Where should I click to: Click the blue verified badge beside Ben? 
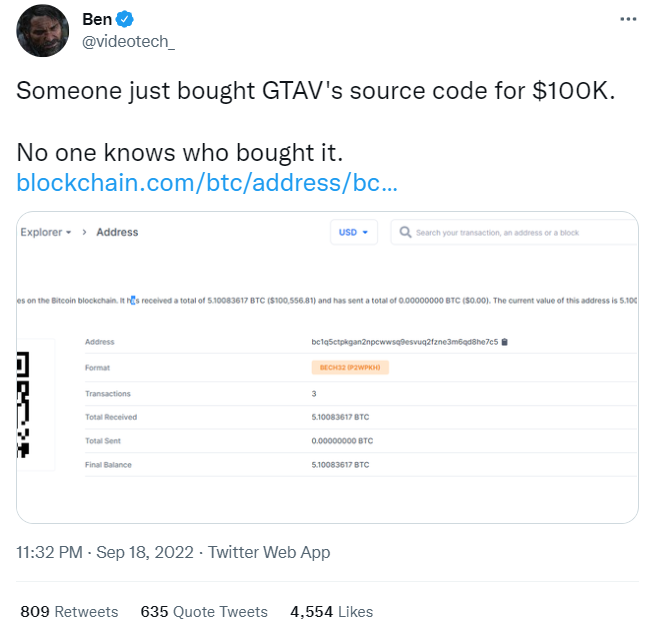tap(125, 19)
